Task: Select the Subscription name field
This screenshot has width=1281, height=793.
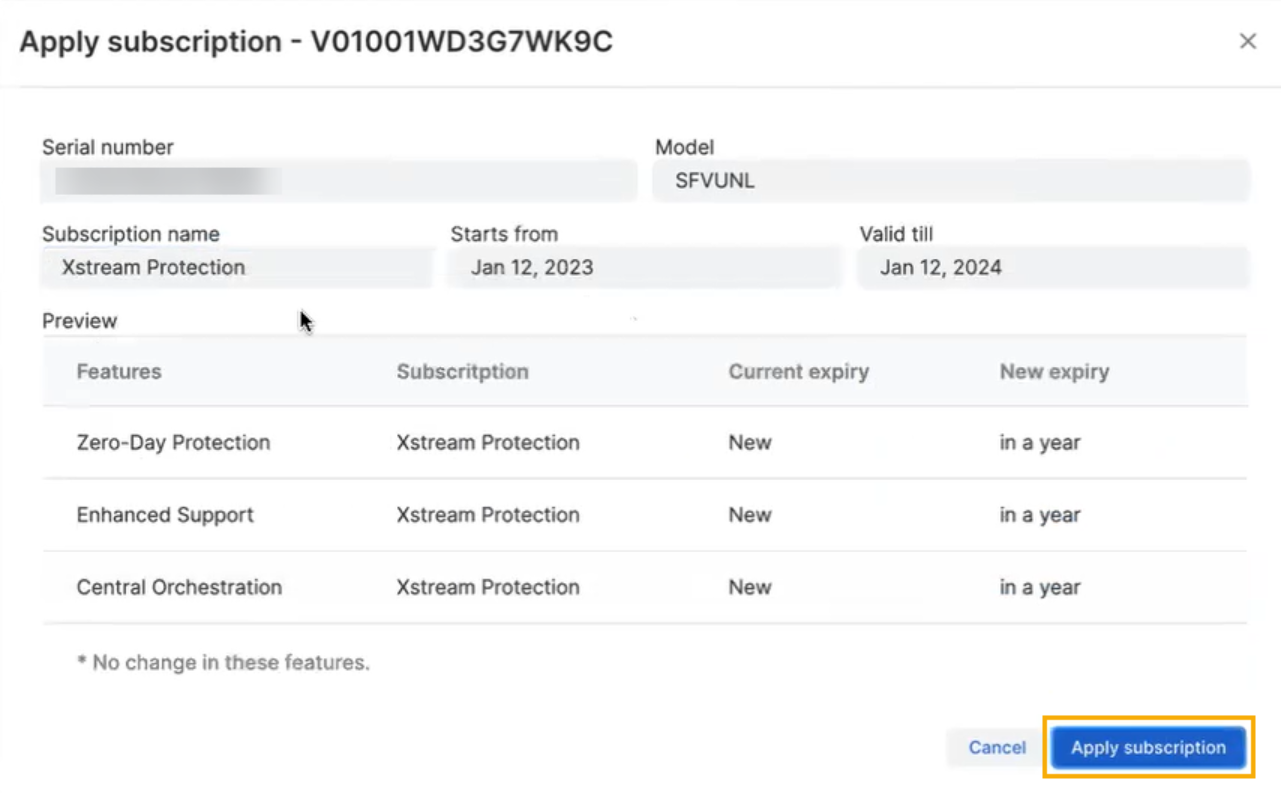Action: (236, 267)
